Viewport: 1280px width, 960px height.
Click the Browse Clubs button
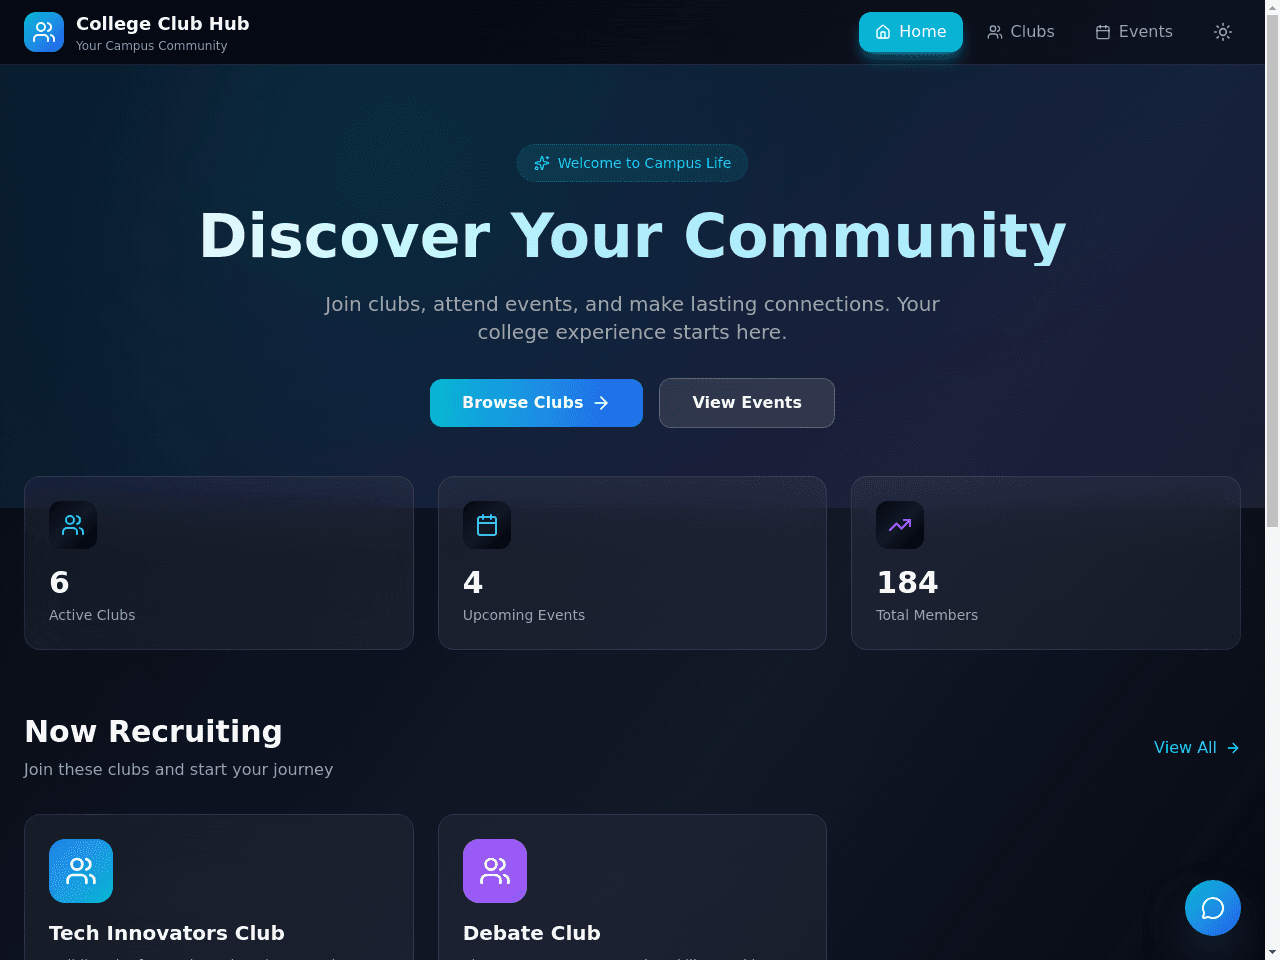(x=536, y=403)
